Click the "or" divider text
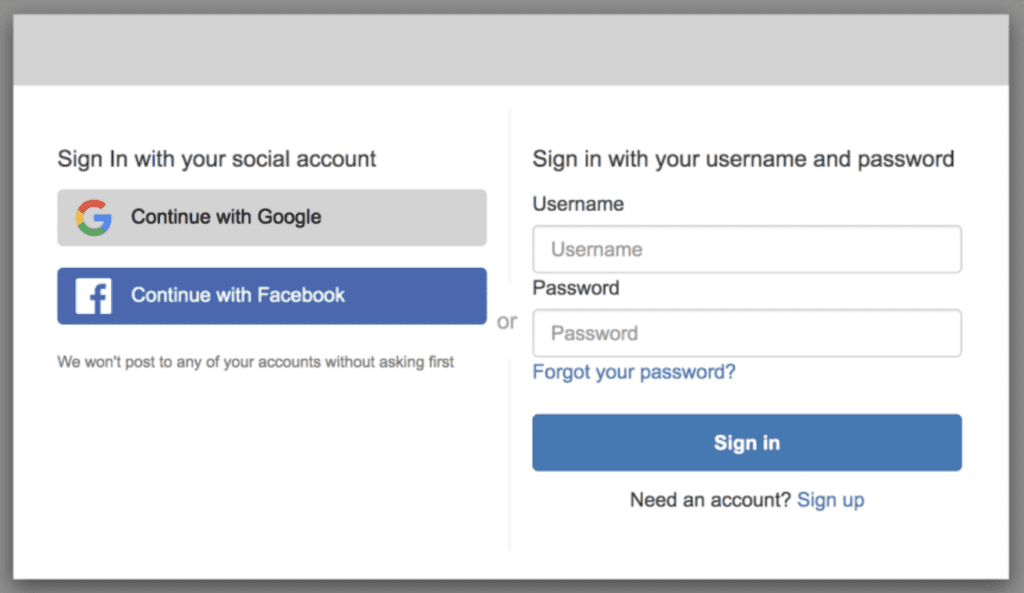Viewport: 1024px width, 593px height. [x=508, y=321]
